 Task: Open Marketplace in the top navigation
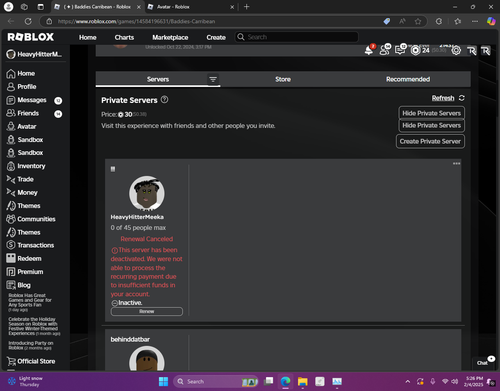(170, 37)
